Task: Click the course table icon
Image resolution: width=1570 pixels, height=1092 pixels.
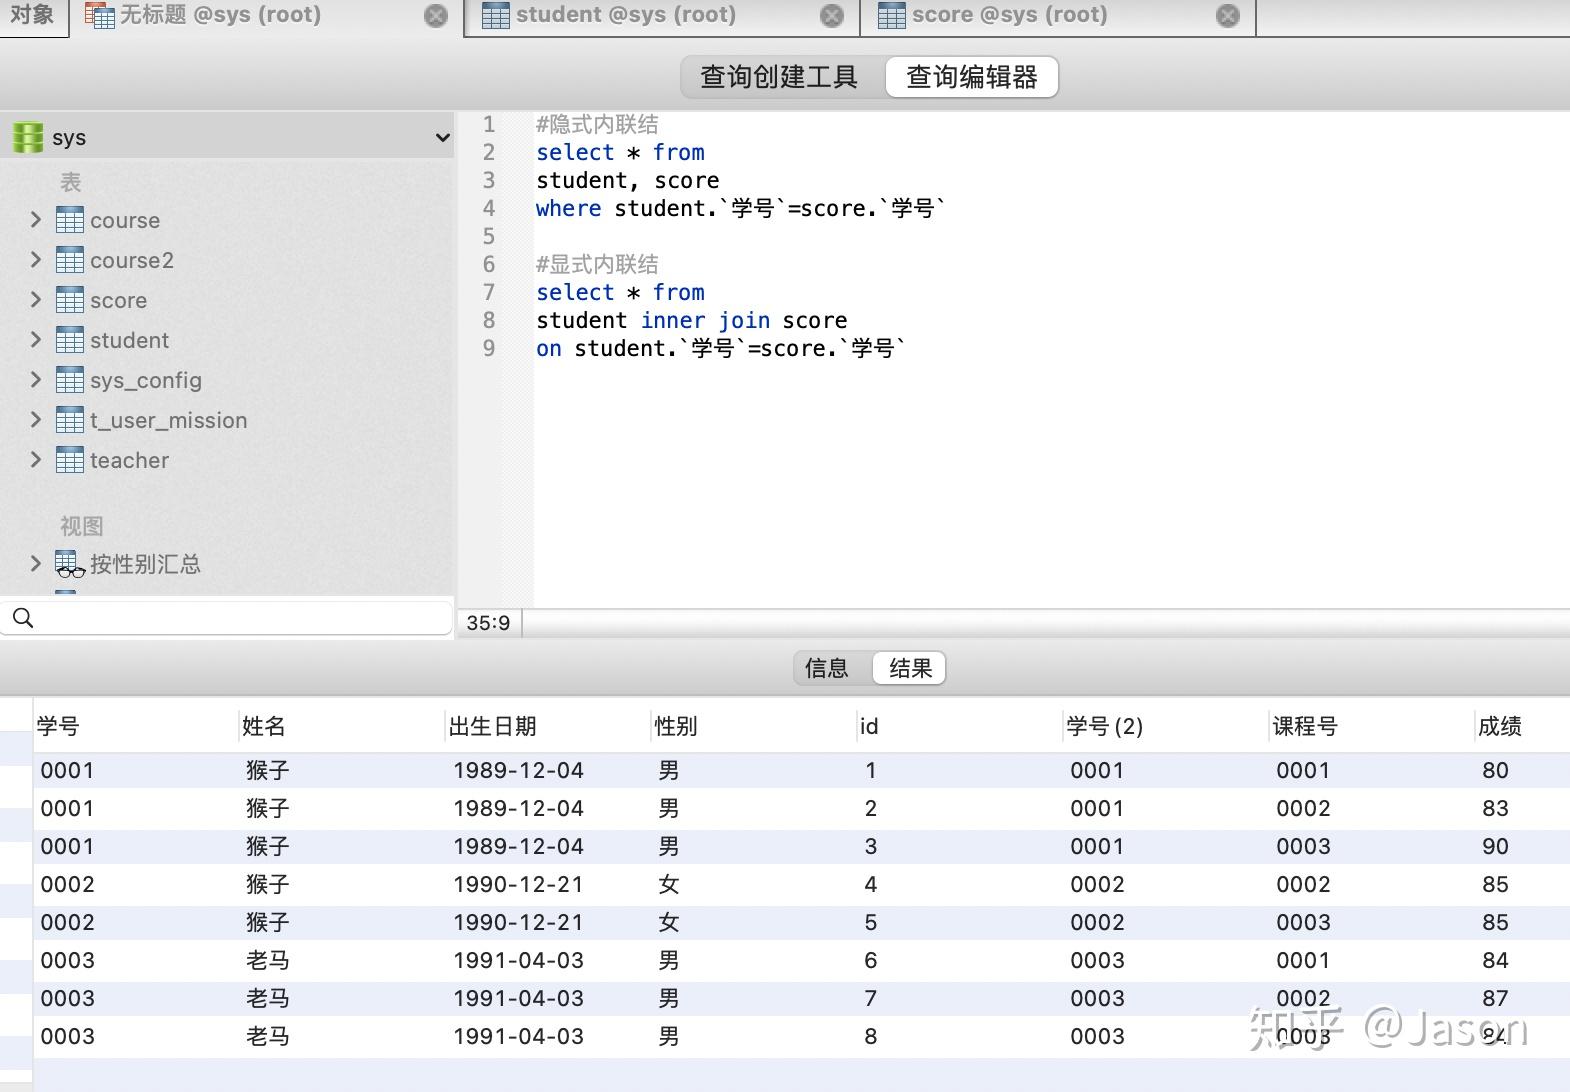Action: click(70, 220)
